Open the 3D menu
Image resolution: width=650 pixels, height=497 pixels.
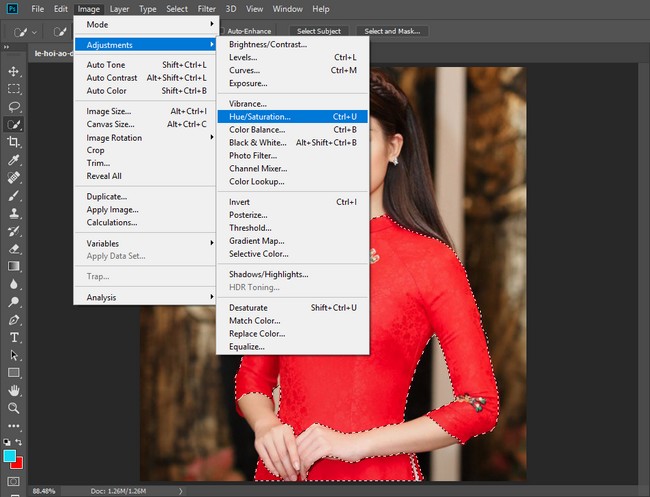230,9
